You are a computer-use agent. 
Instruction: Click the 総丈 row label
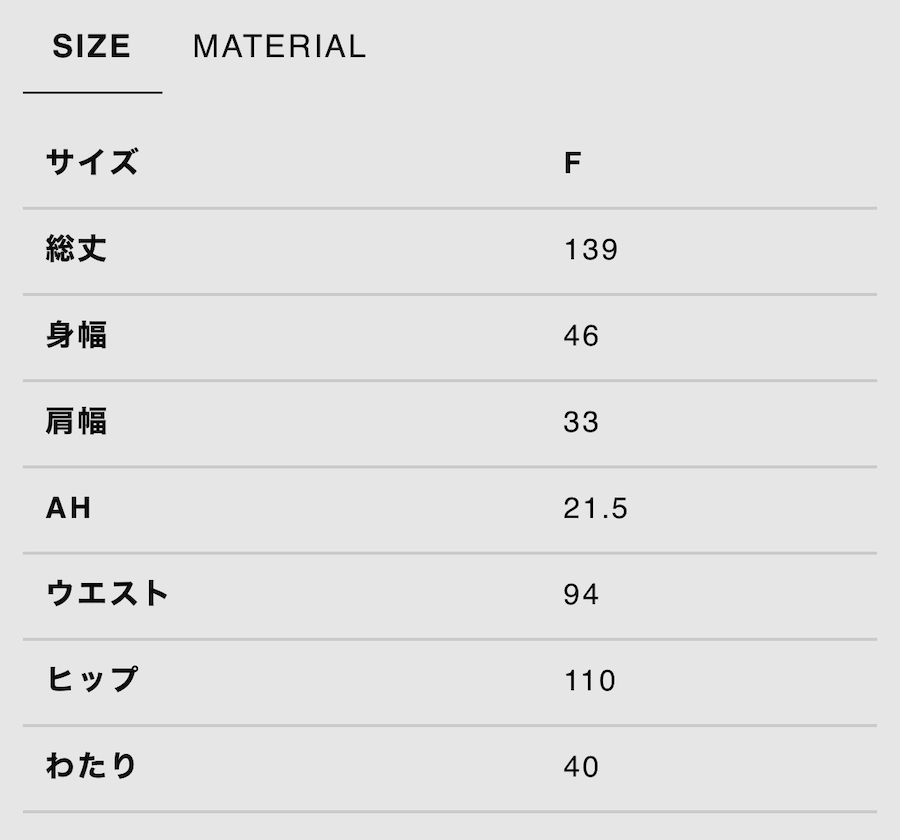tap(77, 249)
